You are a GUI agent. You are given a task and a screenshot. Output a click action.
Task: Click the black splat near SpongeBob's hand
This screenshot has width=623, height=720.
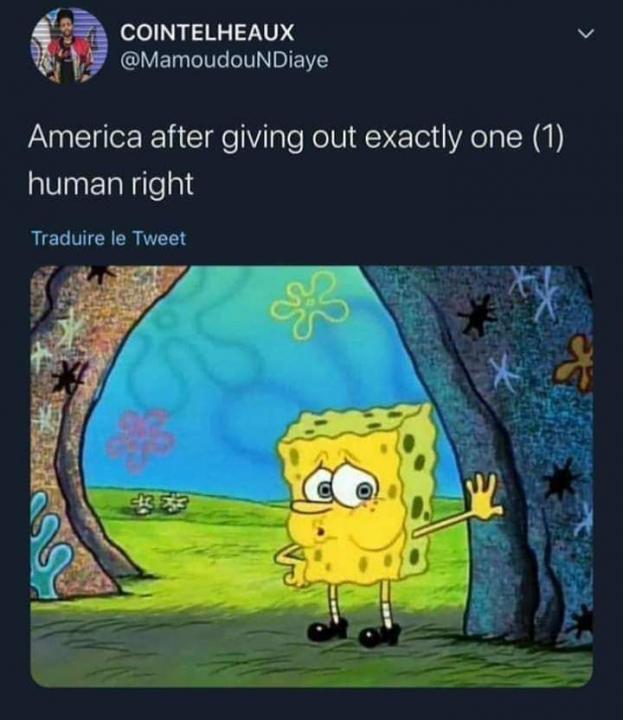(563, 481)
